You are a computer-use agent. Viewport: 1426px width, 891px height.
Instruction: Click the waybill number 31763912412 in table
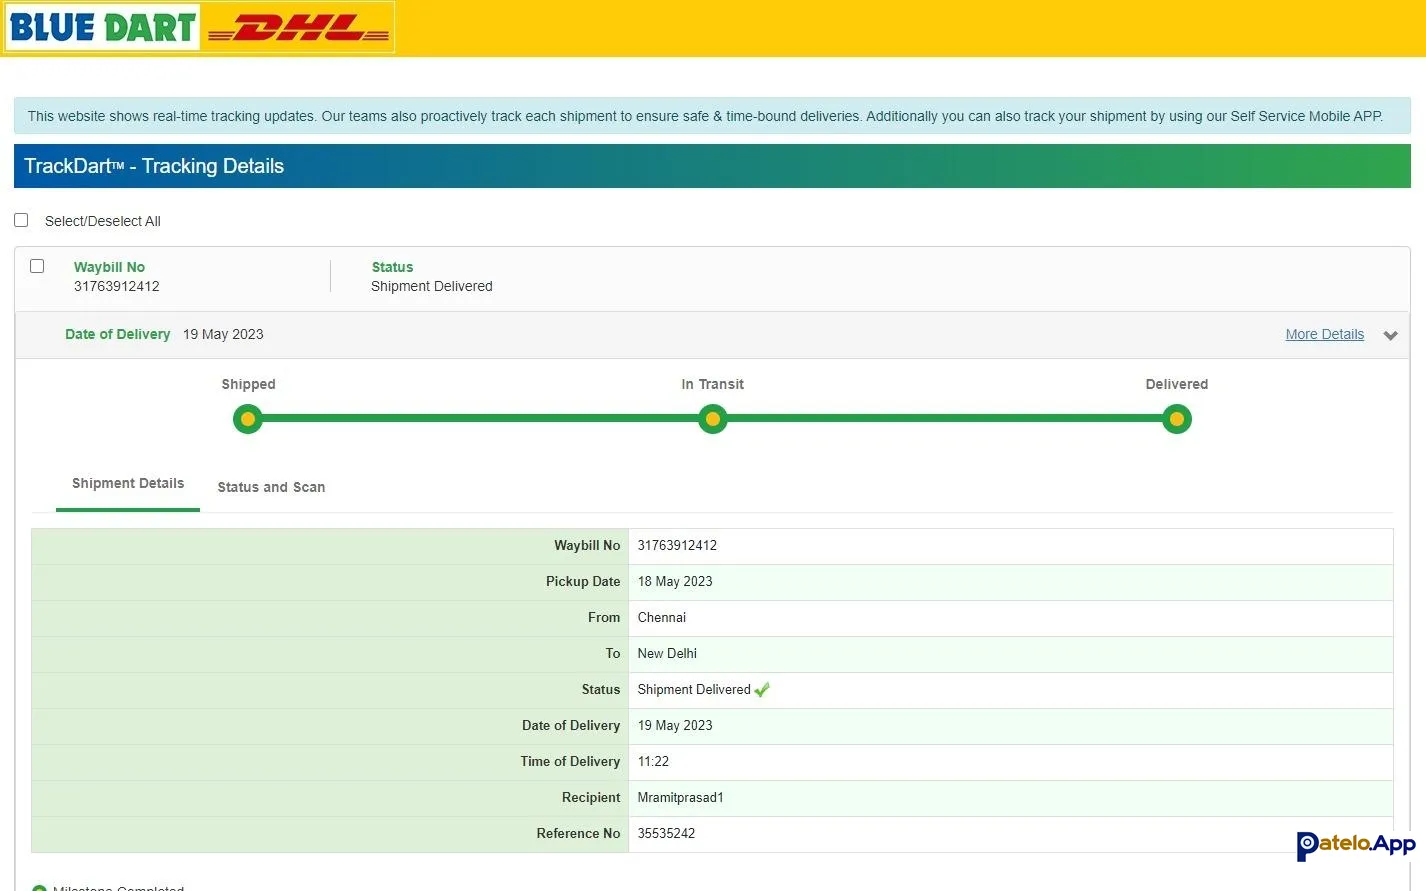coord(677,546)
